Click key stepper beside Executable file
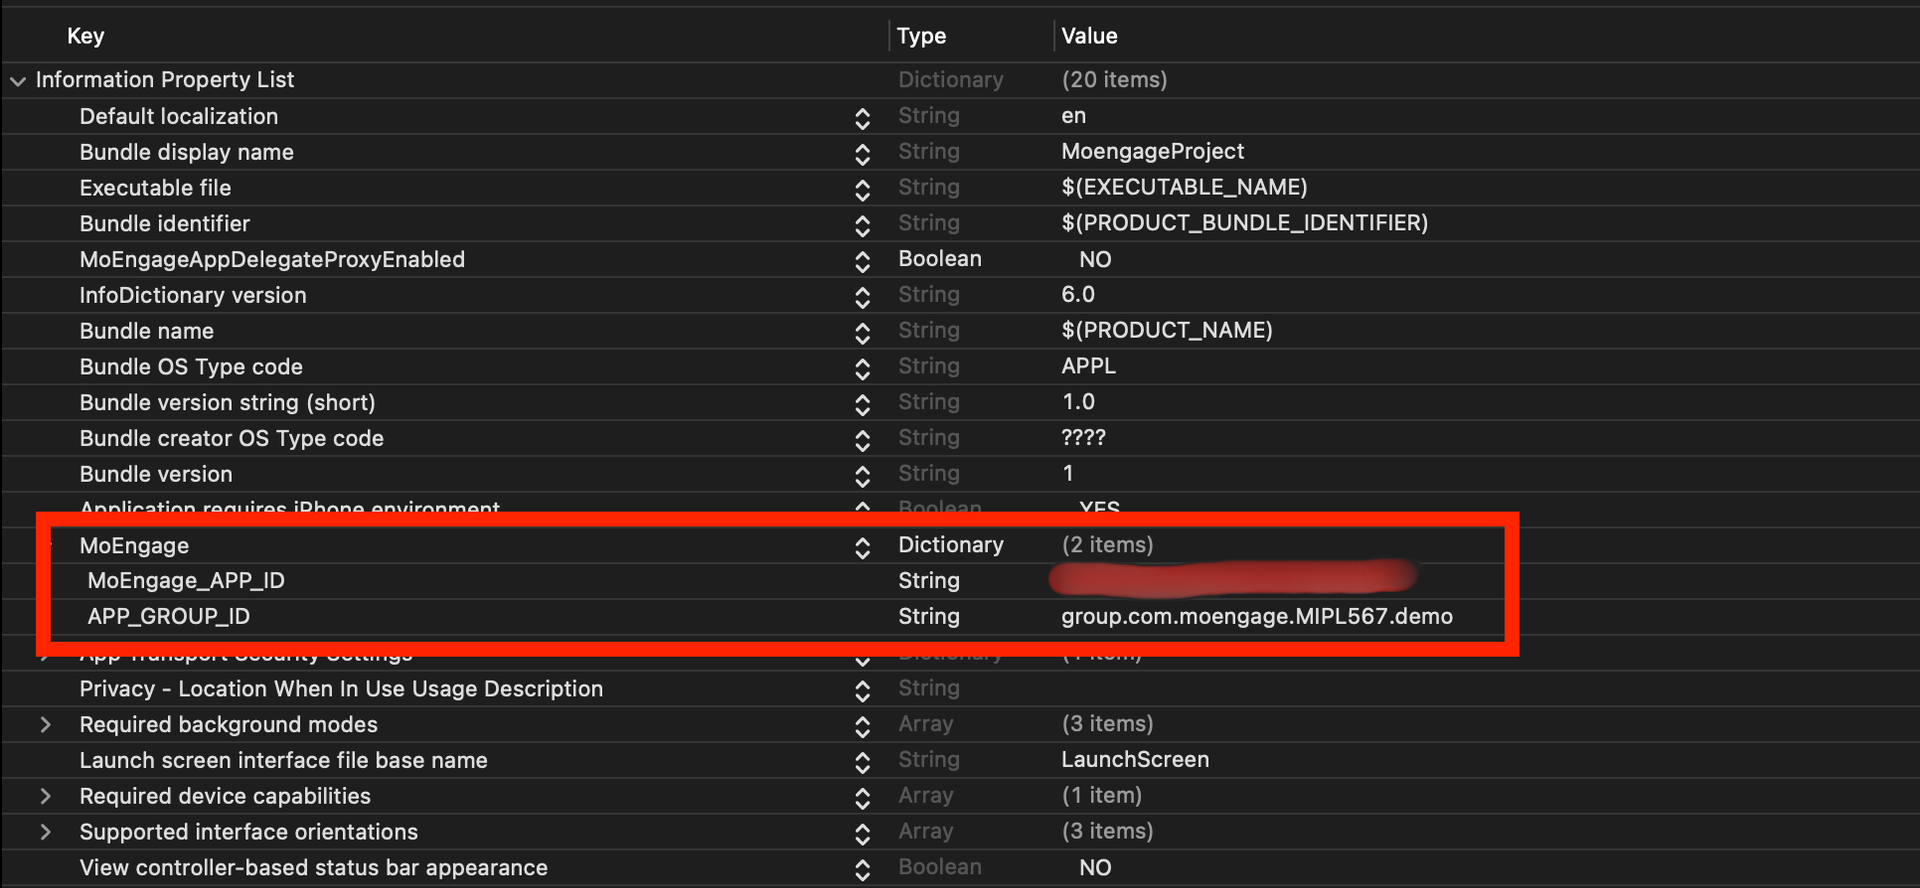 (862, 190)
